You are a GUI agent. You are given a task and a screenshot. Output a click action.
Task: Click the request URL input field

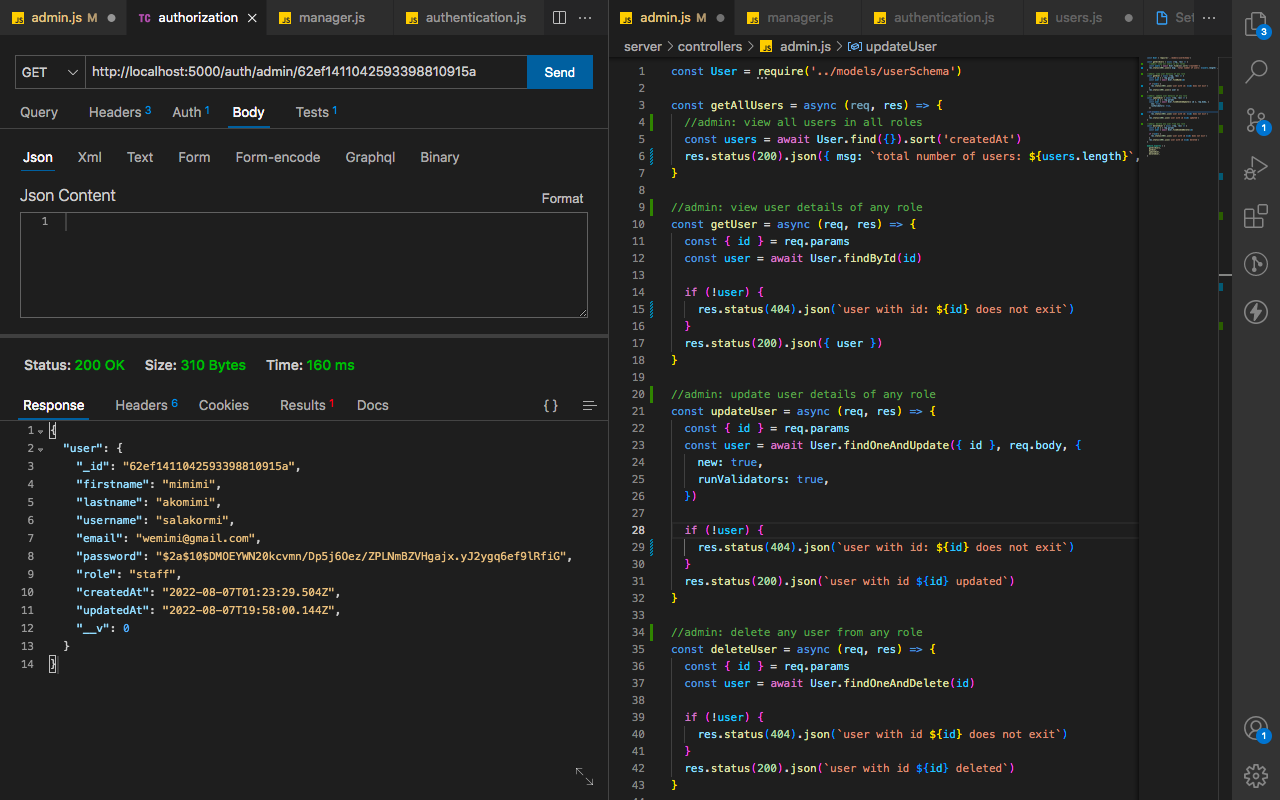tap(306, 72)
